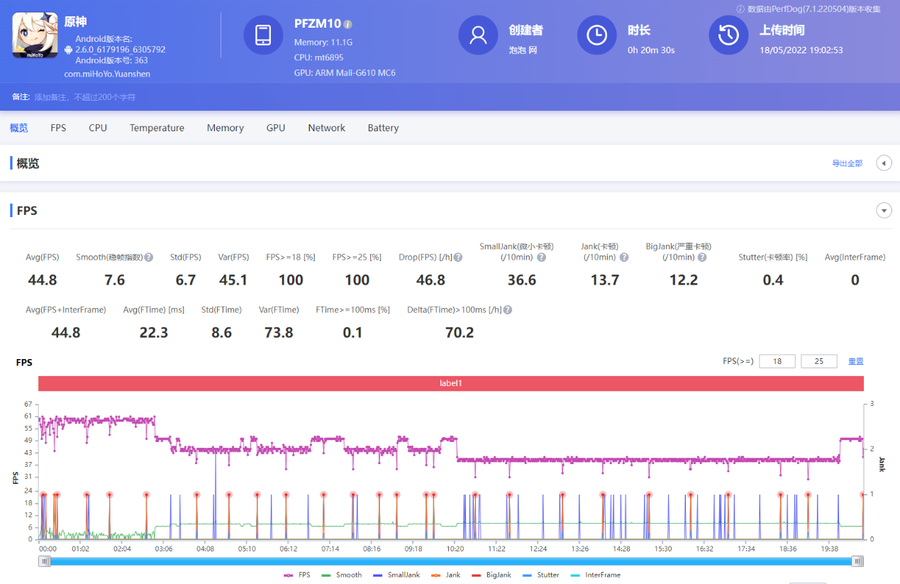This screenshot has width=900, height=584.
Task: Click the left handle of timeline slider
Action: 44,562
